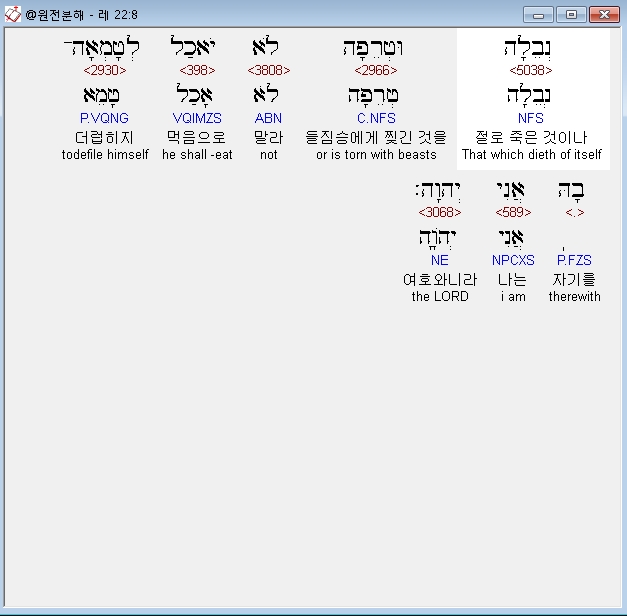Select parsing code ABN

[268, 118]
